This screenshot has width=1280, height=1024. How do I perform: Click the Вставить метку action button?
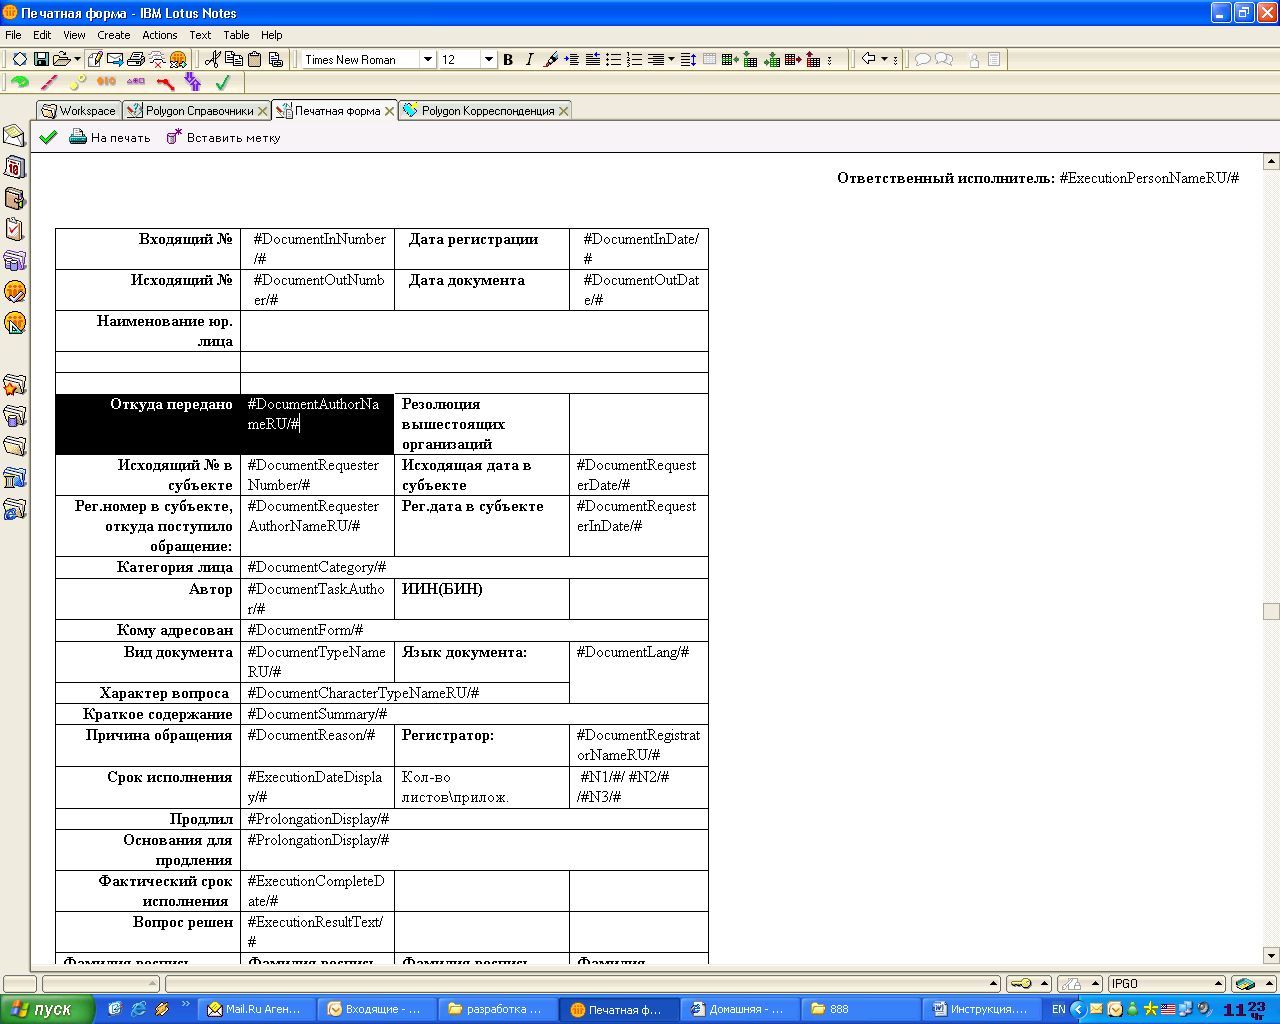click(223, 138)
